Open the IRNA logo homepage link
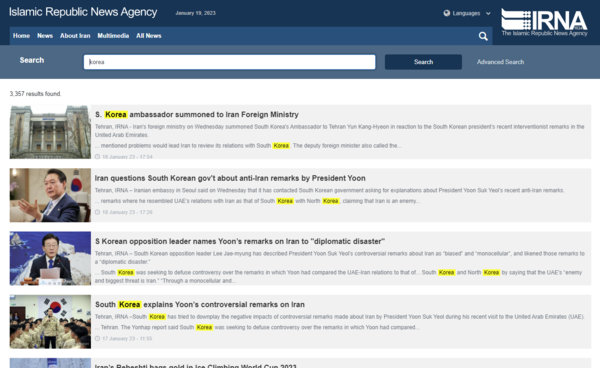The image size is (600, 368). point(544,22)
